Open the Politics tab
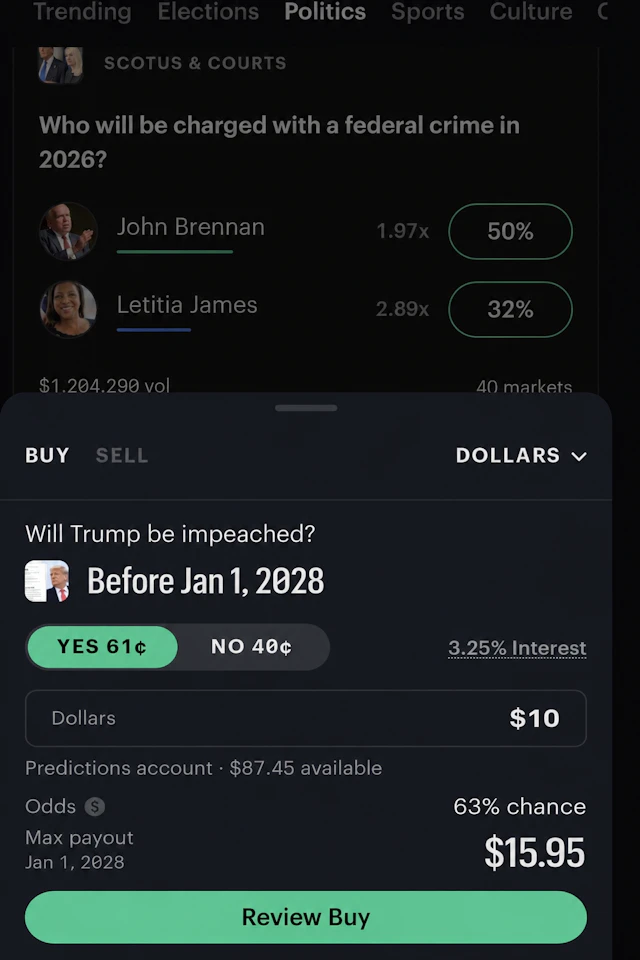This screenshot has width=640, height=960. 325,12
